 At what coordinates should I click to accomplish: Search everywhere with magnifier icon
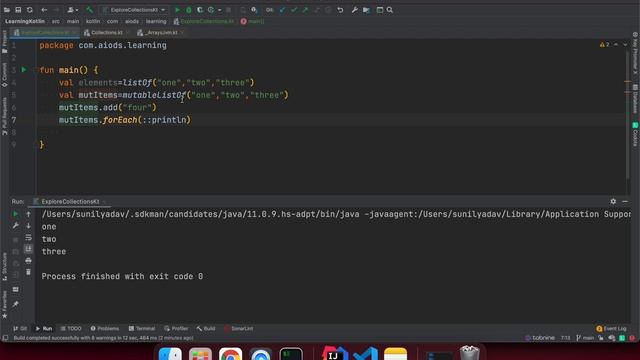(390, 10)
